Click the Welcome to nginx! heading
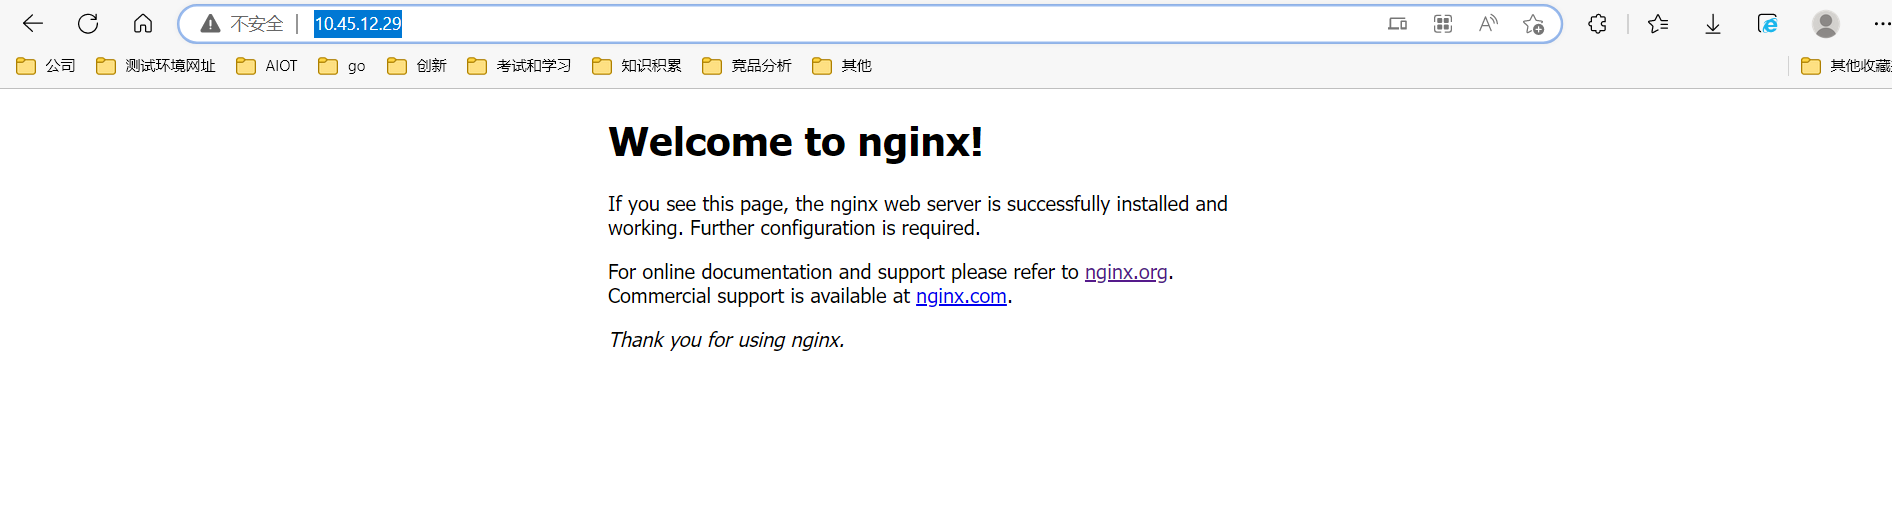Screen dimensions: 1892x522 pos(796,142)
